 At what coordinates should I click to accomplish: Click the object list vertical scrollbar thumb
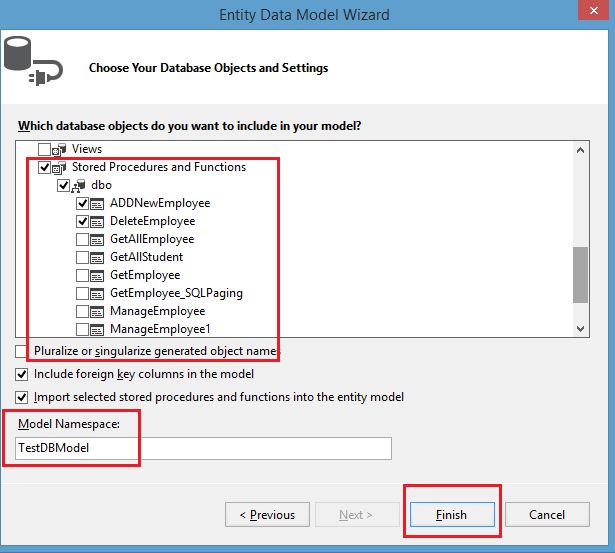point(580,275)
